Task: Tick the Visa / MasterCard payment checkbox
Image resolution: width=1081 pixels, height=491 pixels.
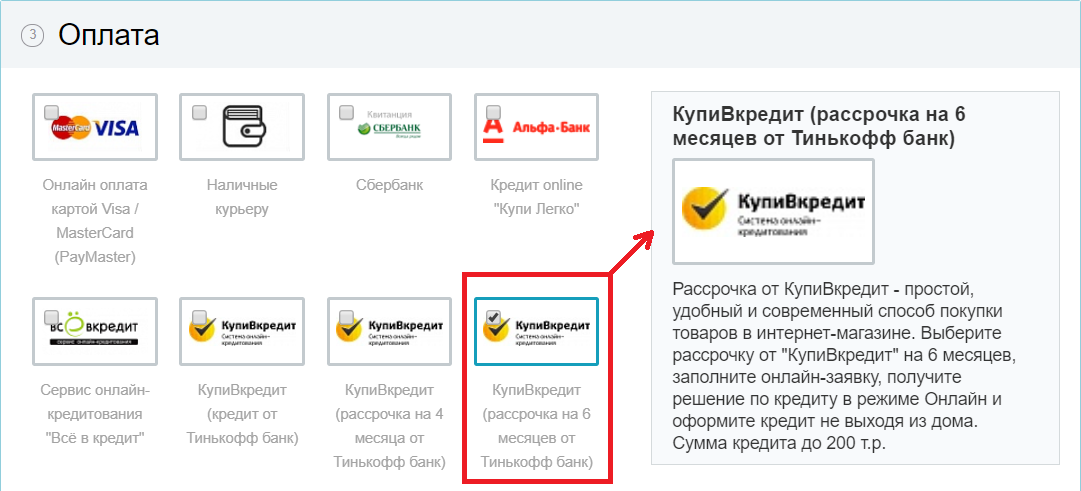Action: click(51, 112)
